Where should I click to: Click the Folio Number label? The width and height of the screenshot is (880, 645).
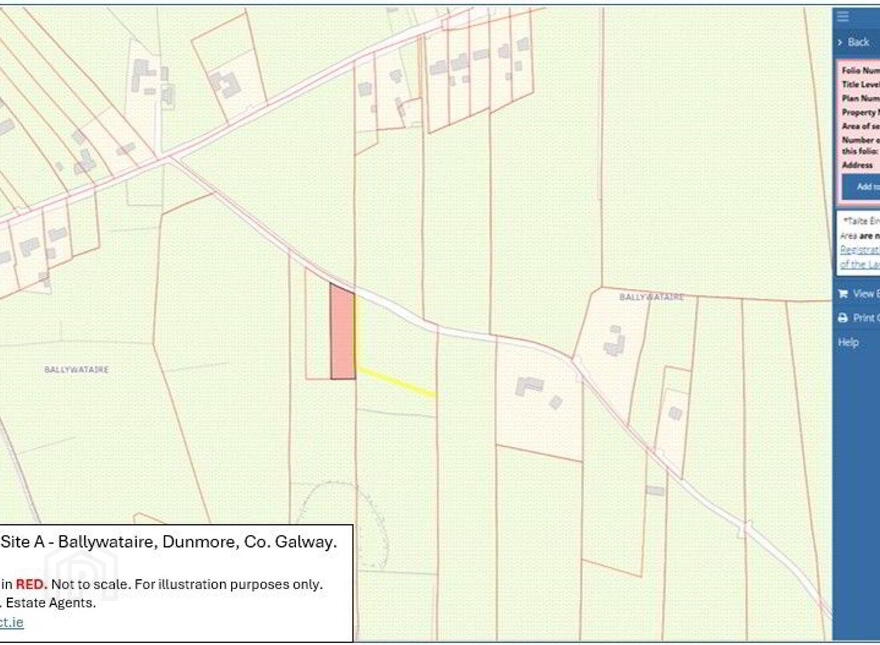[860, 71]
